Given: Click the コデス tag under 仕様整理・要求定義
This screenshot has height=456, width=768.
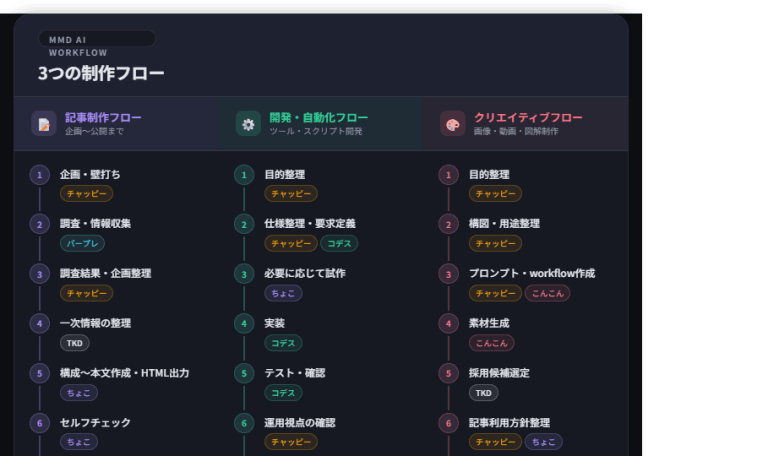Looking at the screenshot, I should [x=339, y=243].
